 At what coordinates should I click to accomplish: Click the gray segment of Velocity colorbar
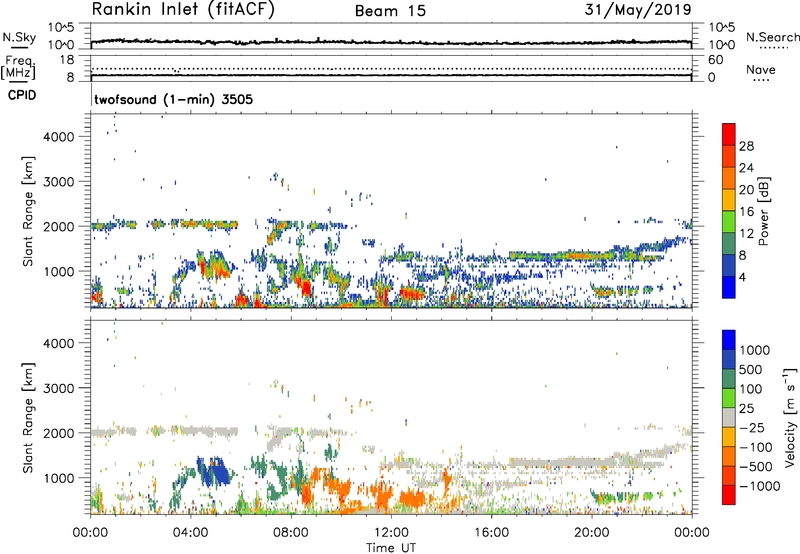click(729, 417)
